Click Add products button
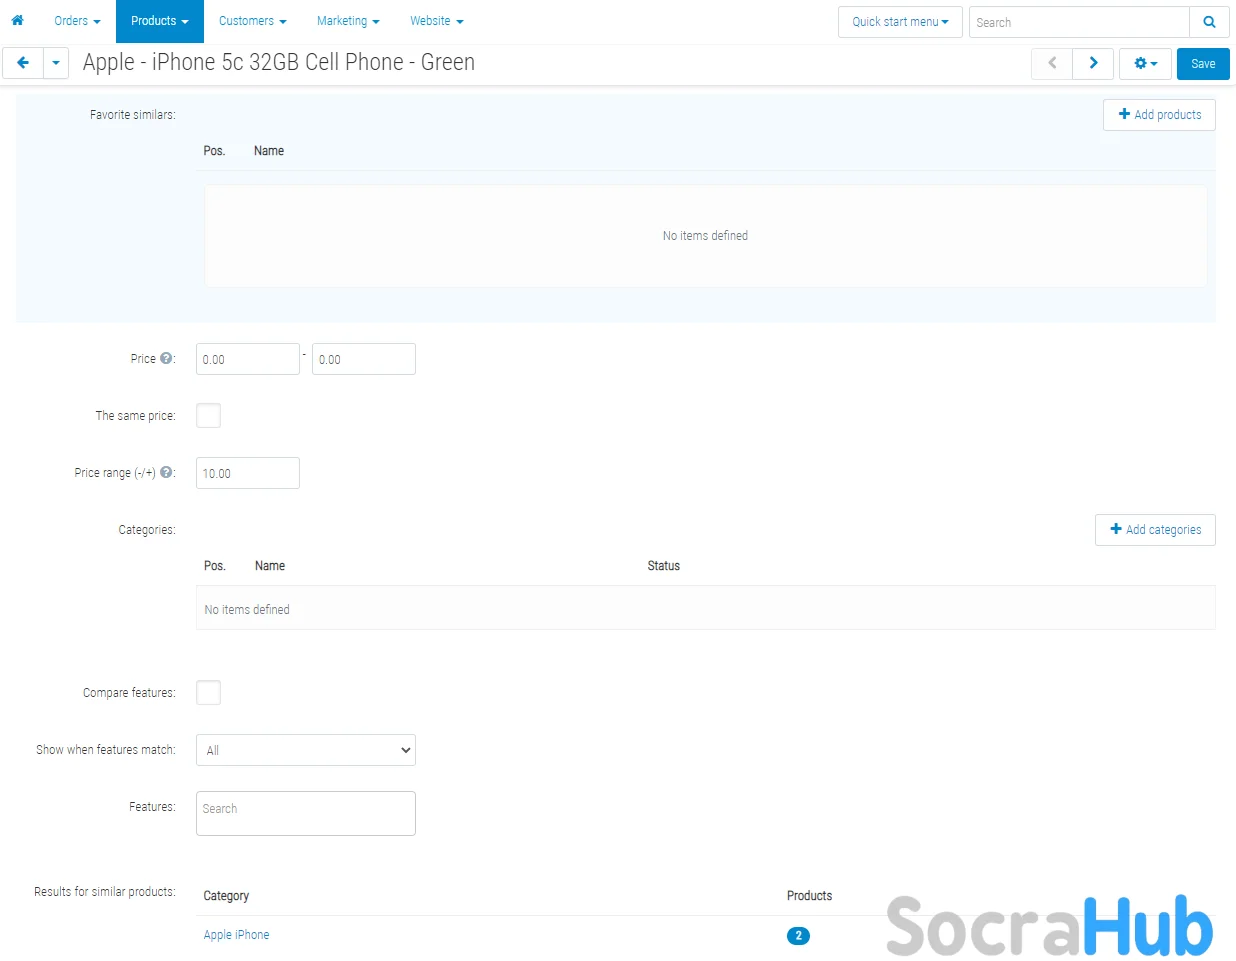 point(1159,115)
